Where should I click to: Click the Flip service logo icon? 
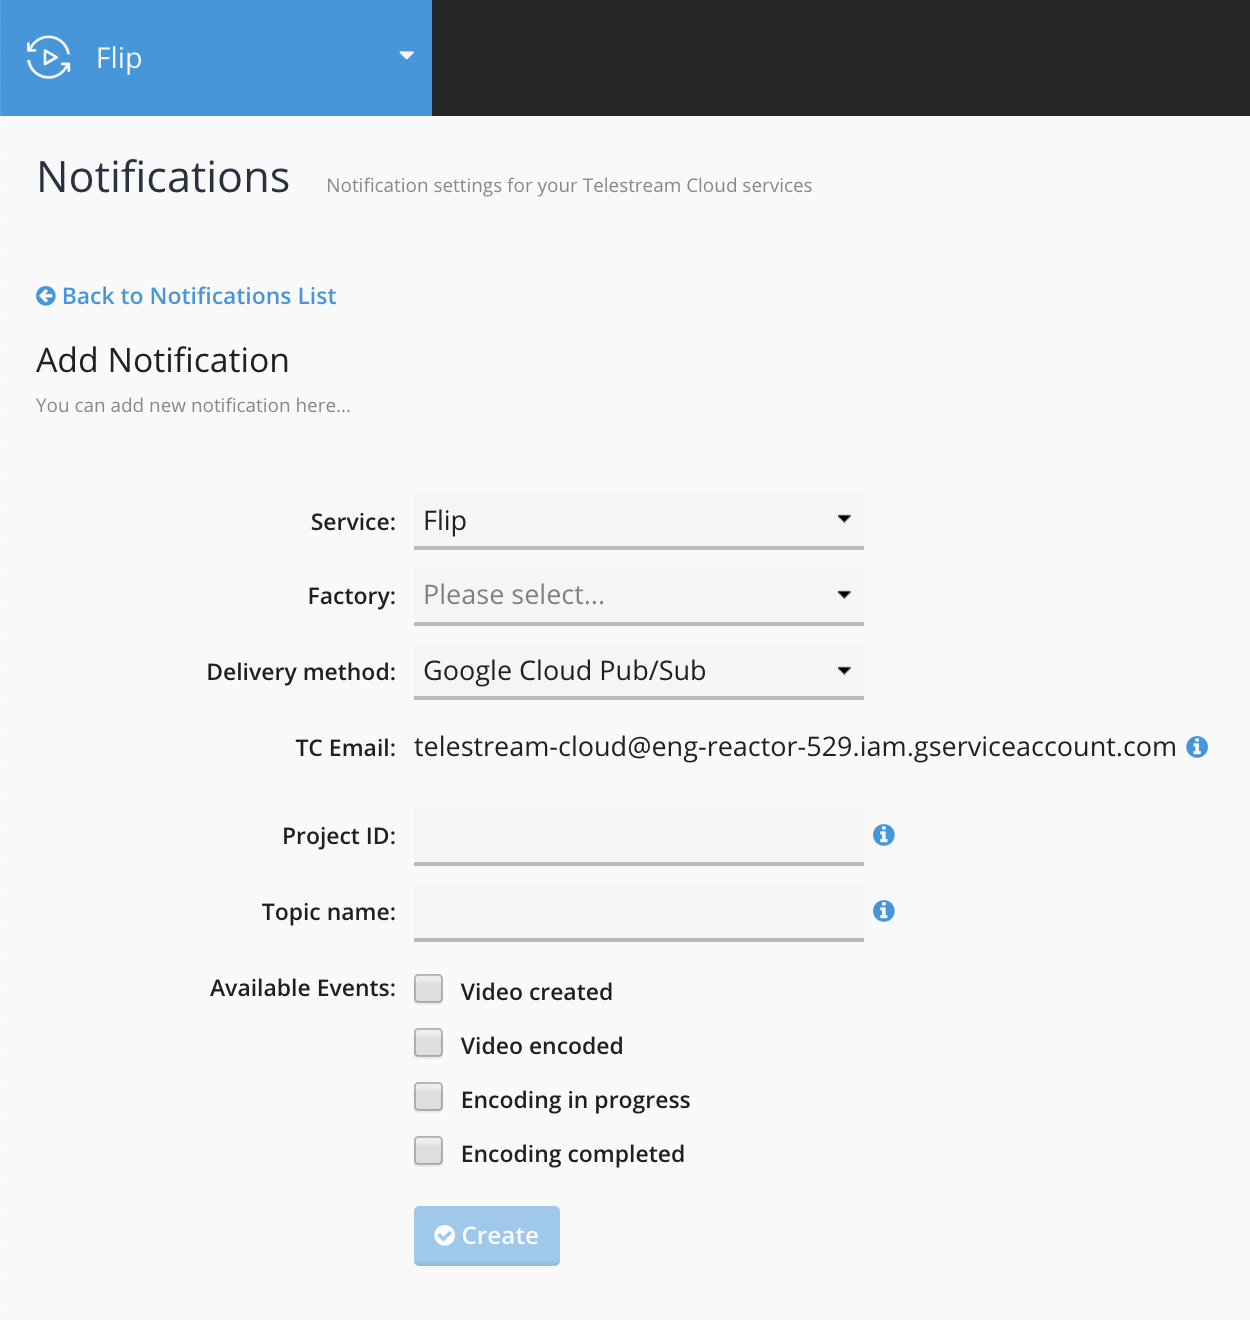pos(48,57)
